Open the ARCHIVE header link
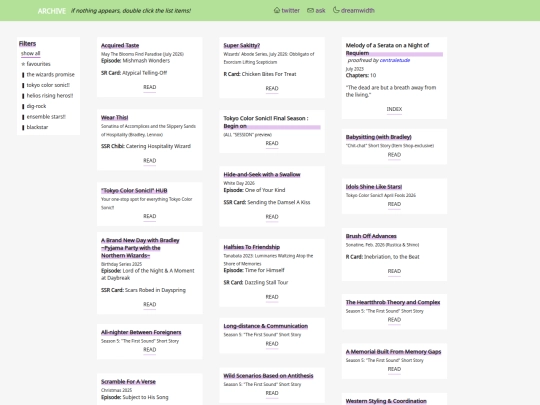Screen dimensions: 540x405 click(52, 11)
